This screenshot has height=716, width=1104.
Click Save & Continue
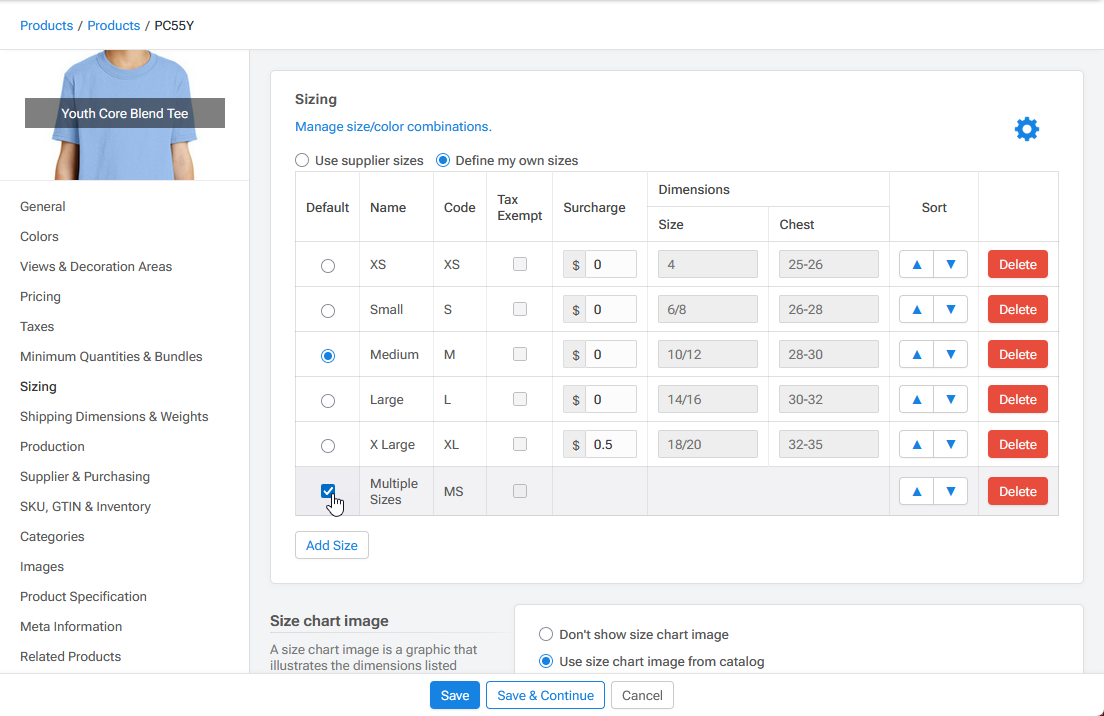545,694
